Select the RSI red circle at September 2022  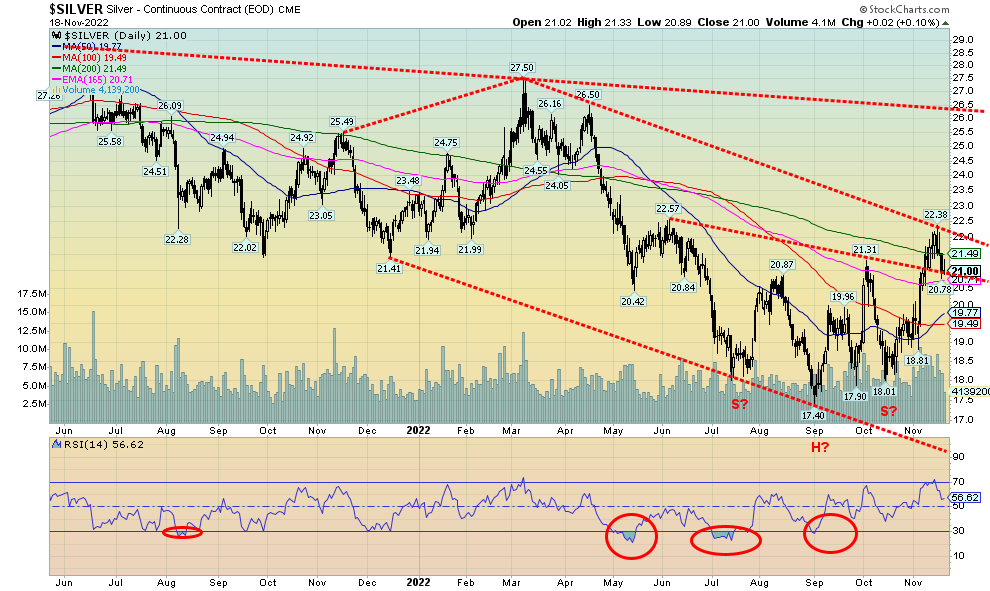(831, 532)
